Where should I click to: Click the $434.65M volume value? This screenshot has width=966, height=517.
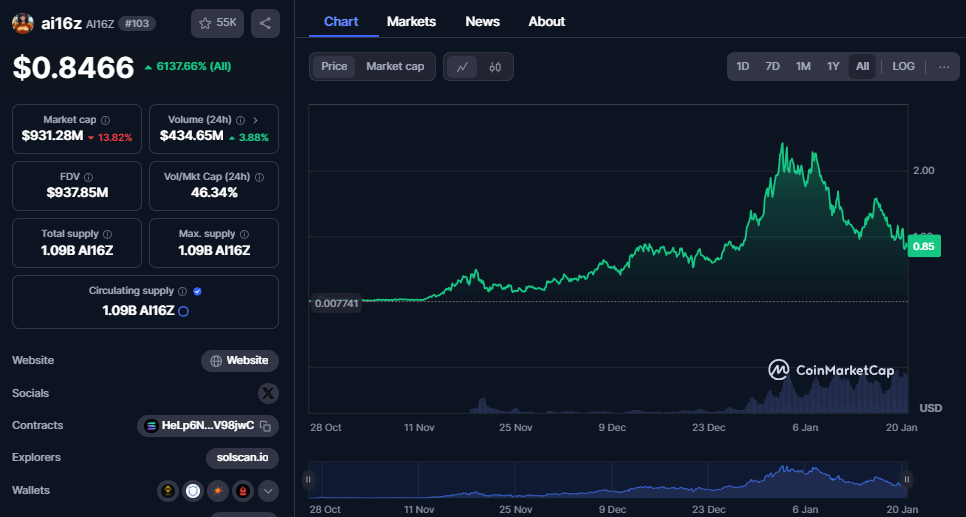pos(192,136)
